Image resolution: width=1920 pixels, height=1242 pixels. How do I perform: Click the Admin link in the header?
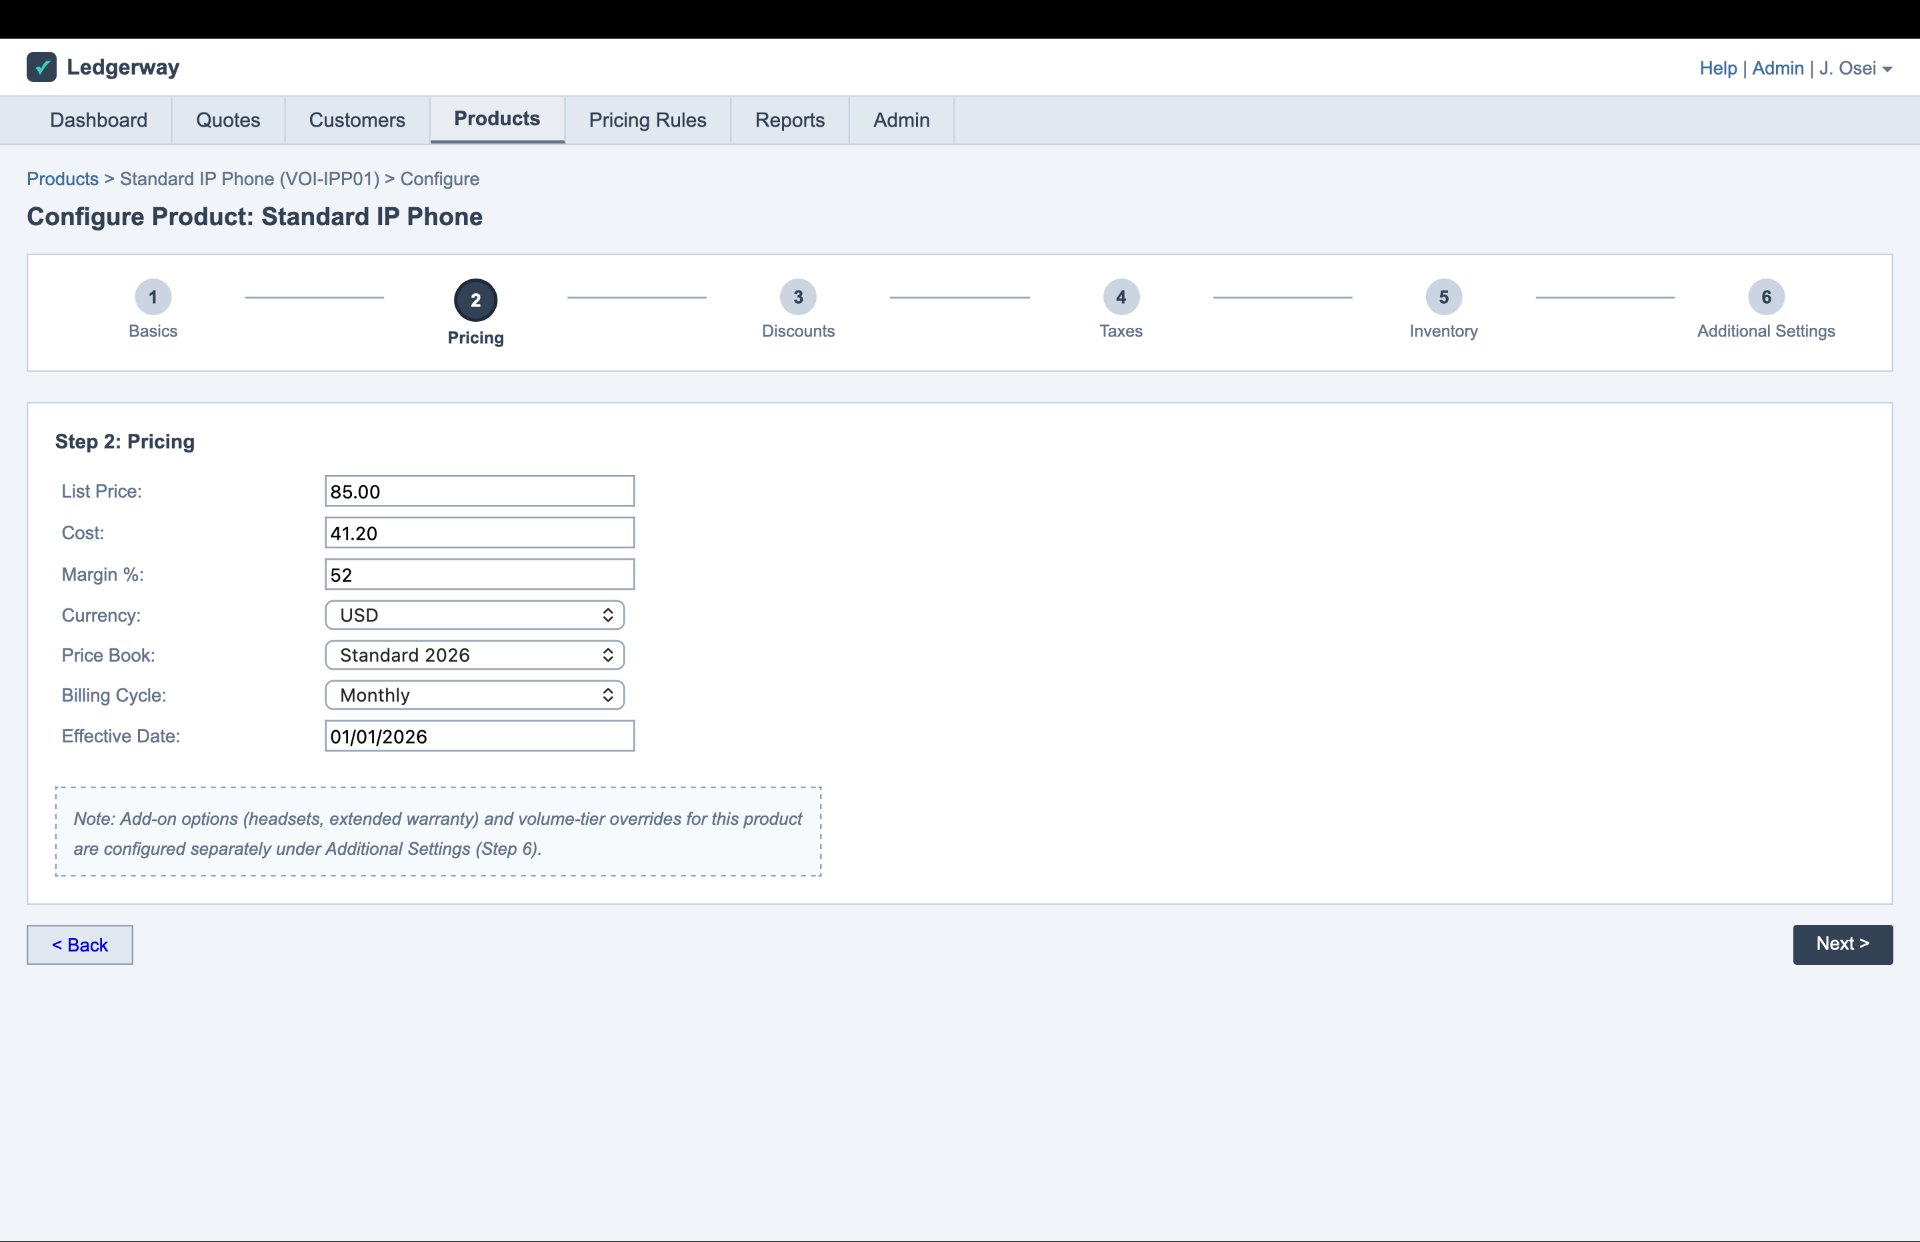[x=1778, y=68]
